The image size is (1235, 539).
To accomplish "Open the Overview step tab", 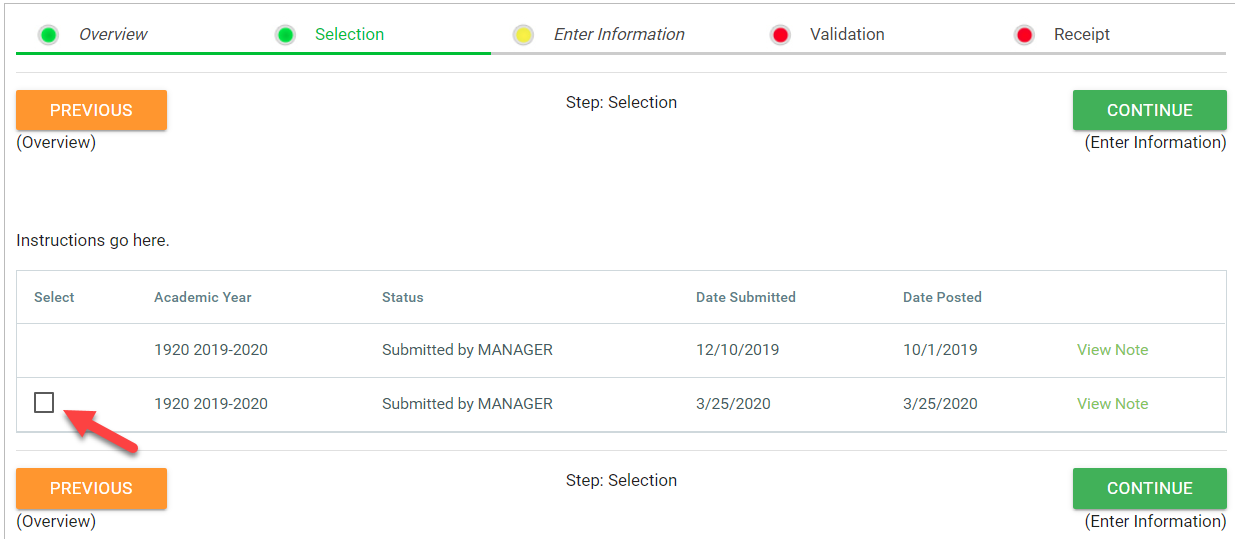I will tap(113, 35).
